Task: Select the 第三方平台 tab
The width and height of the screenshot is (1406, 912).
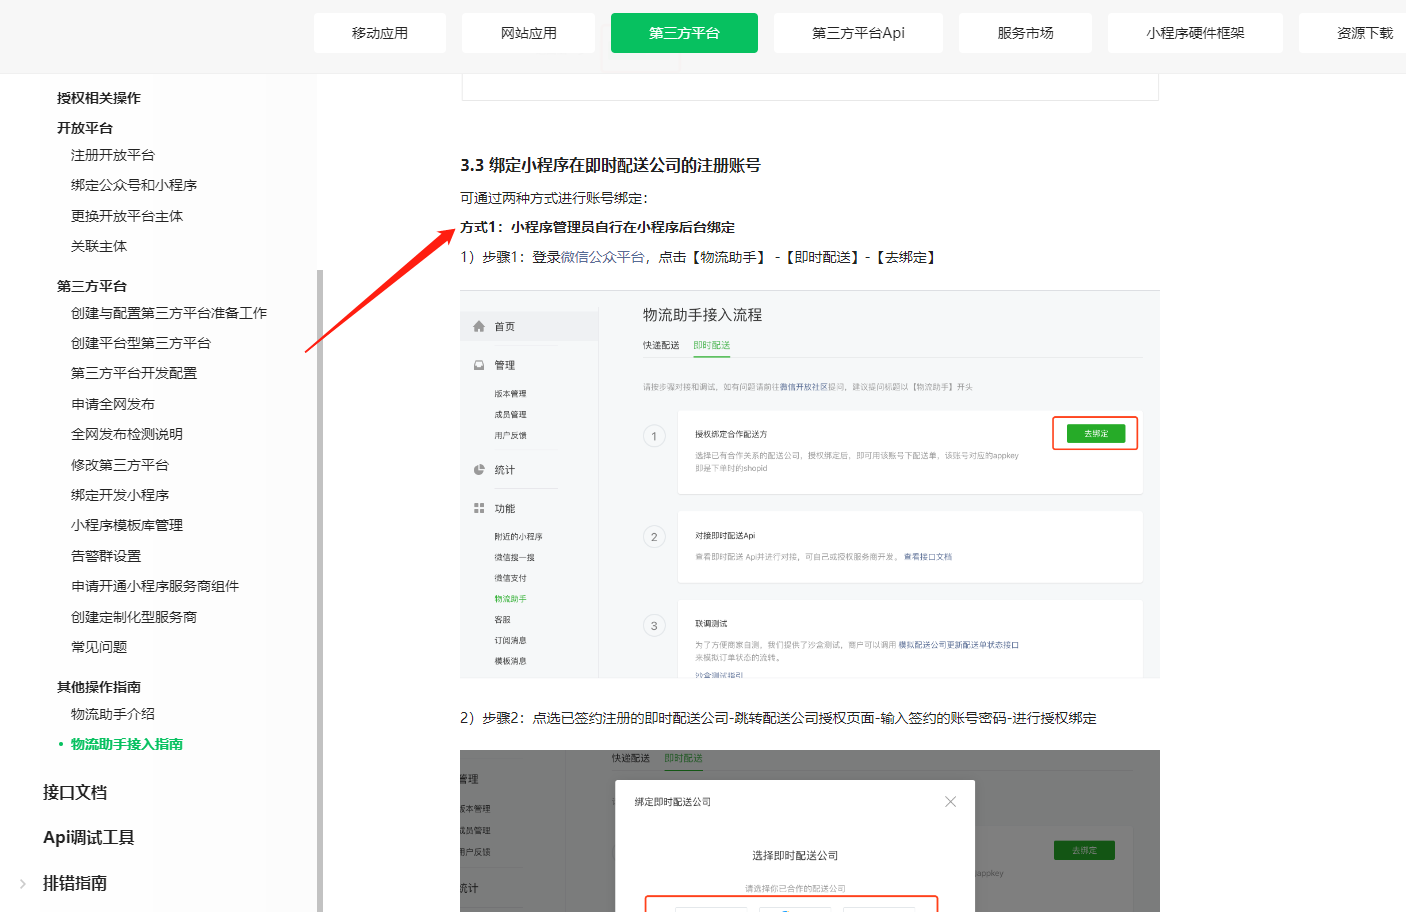Action: [x=684, y=33]
